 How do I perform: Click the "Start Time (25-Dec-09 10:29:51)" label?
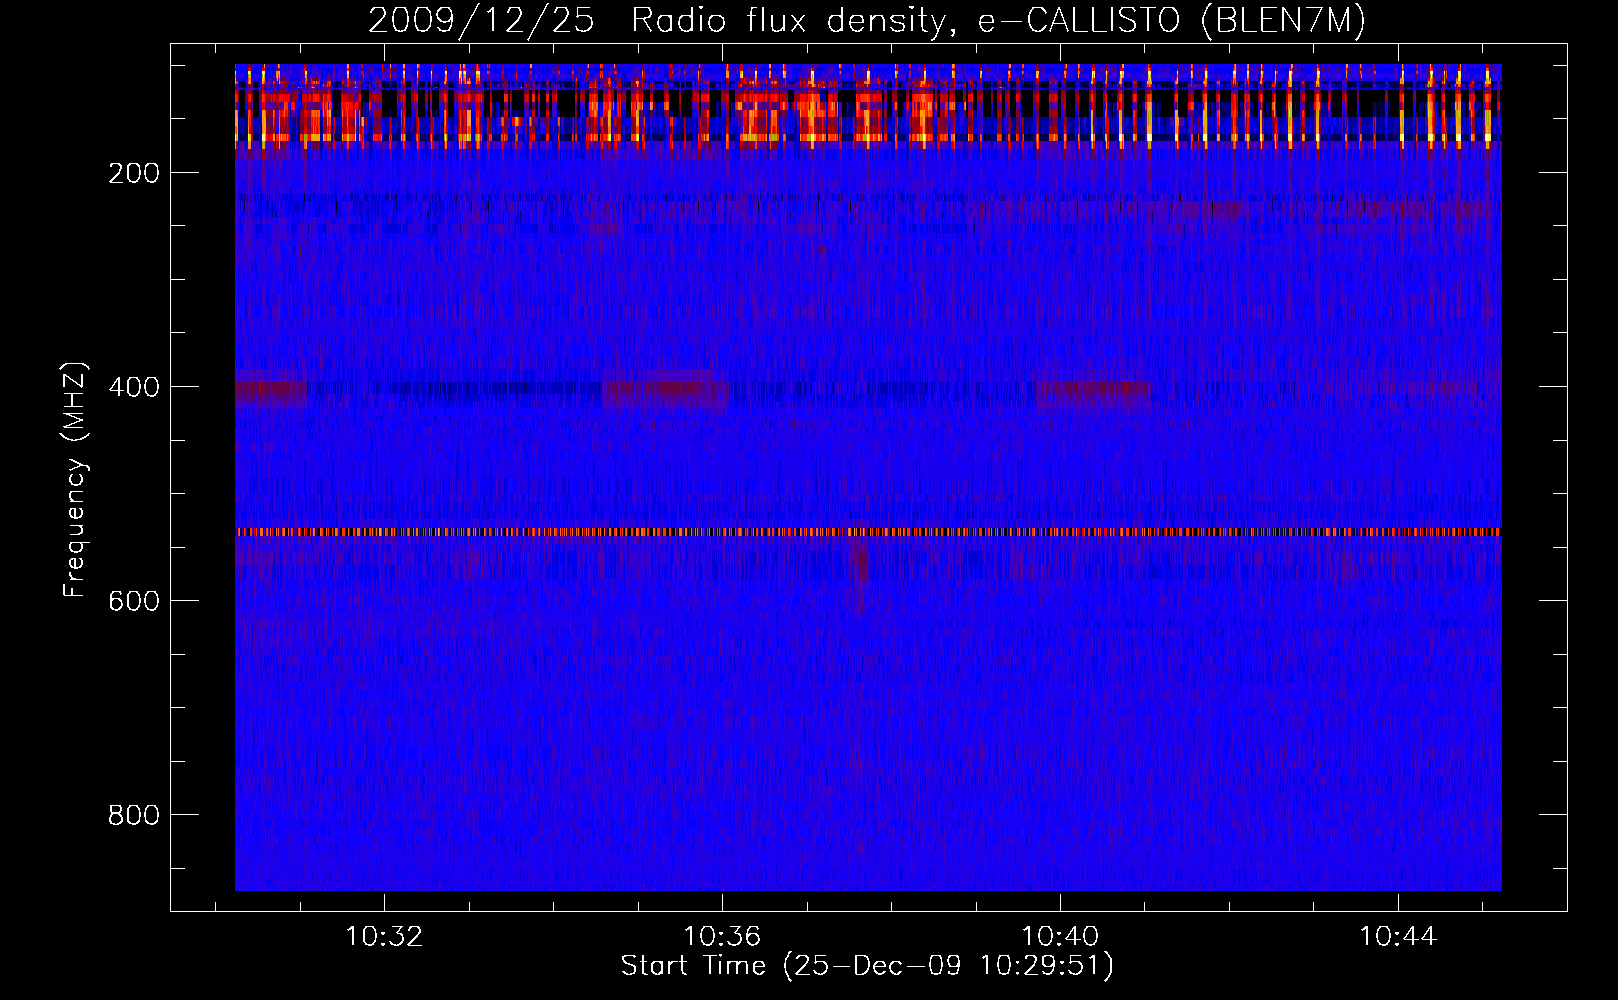(x=867, y=966)
